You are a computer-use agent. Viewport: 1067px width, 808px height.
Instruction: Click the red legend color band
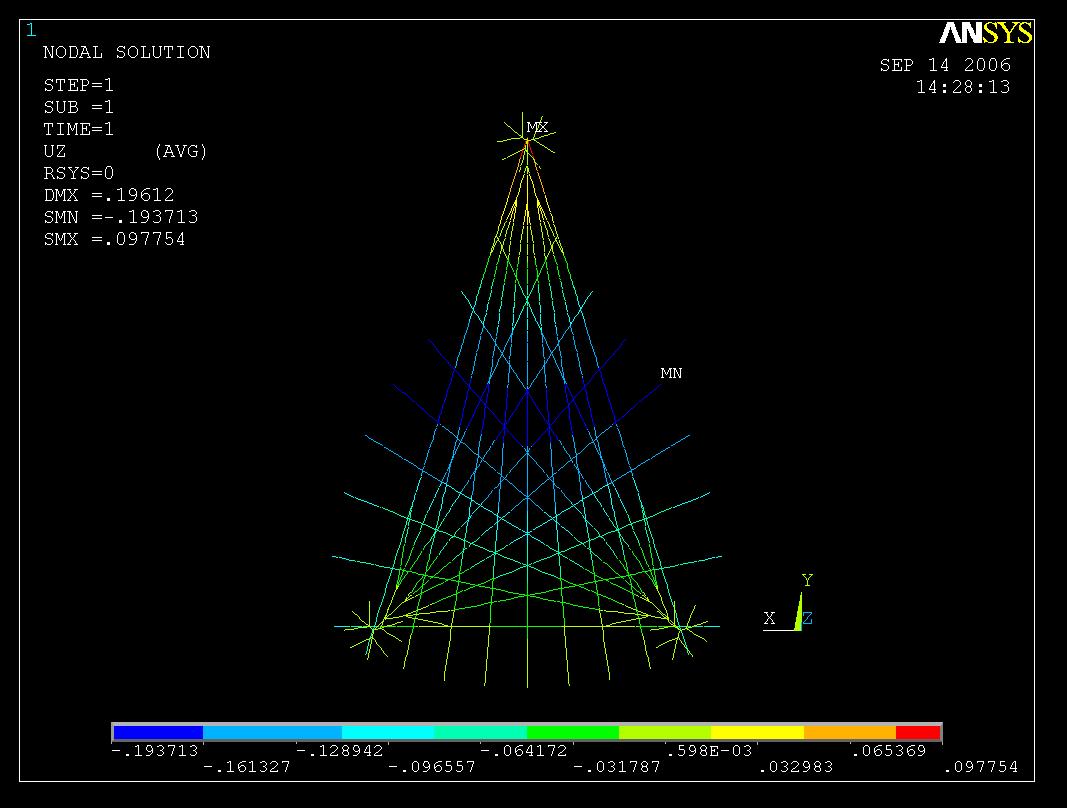point(918,732)
